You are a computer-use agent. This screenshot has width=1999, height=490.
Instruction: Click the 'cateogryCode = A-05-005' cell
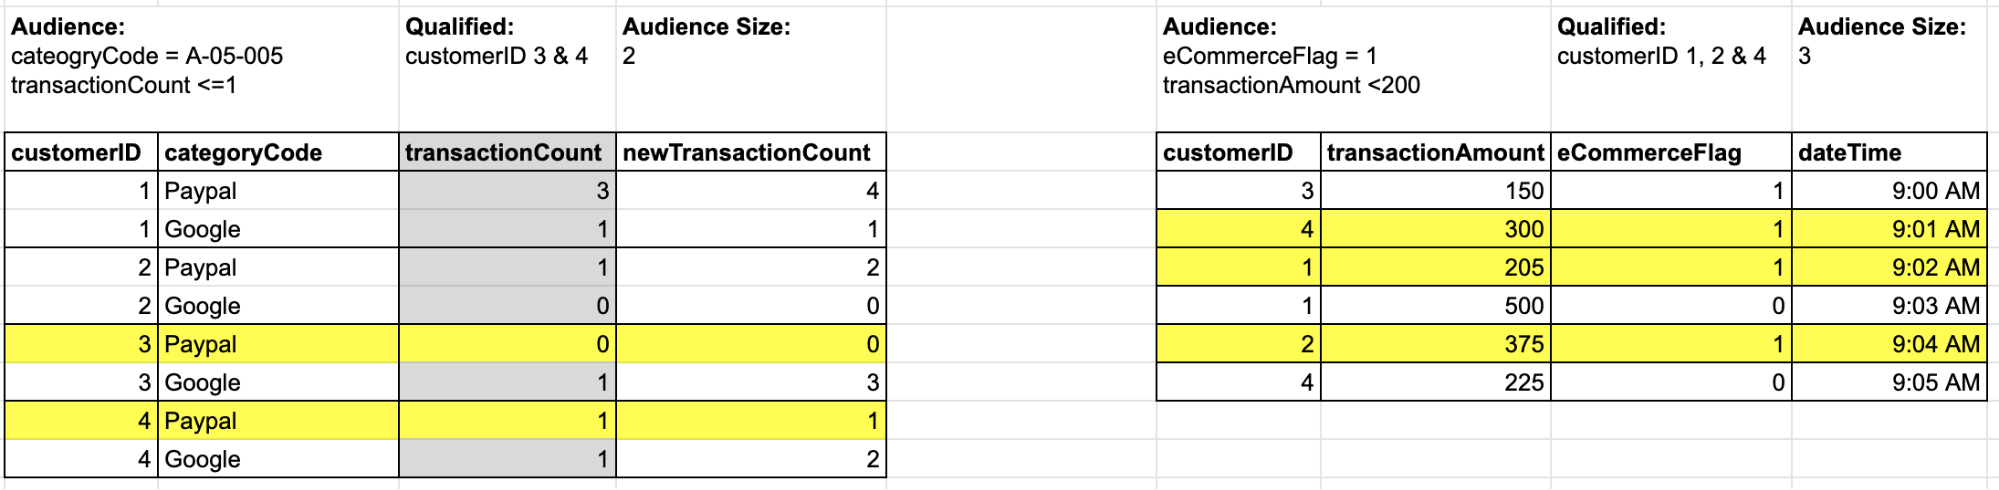click(x=147, y=56)
